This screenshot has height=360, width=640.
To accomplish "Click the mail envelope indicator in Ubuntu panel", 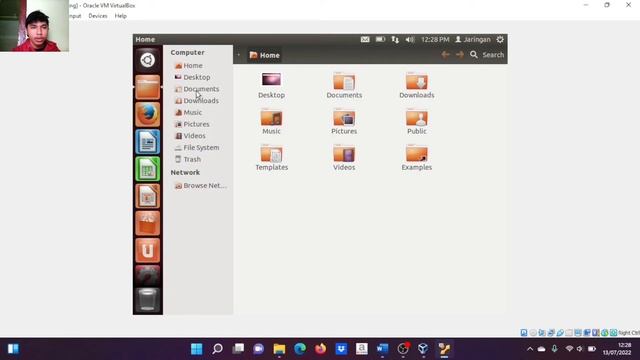I will point(365,39).
